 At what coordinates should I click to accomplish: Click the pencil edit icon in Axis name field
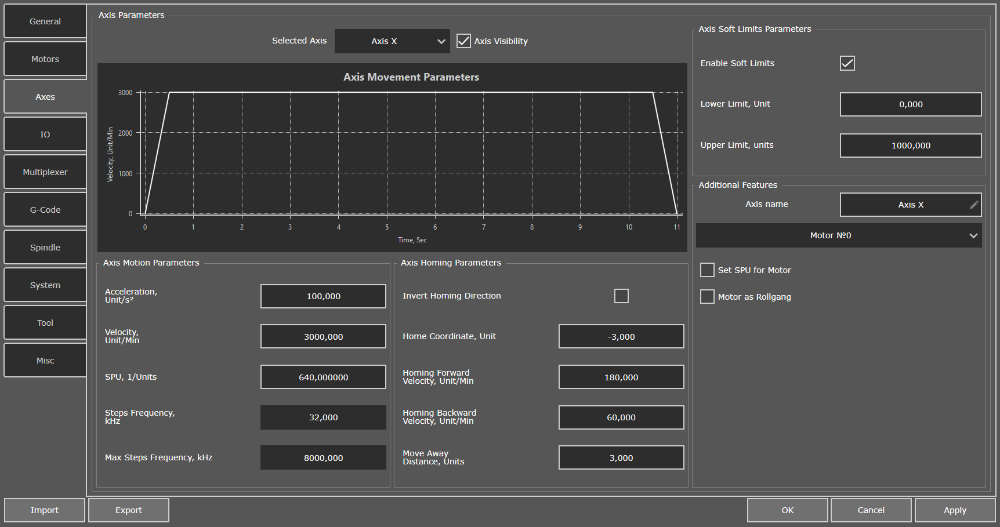tap(973, 205)
